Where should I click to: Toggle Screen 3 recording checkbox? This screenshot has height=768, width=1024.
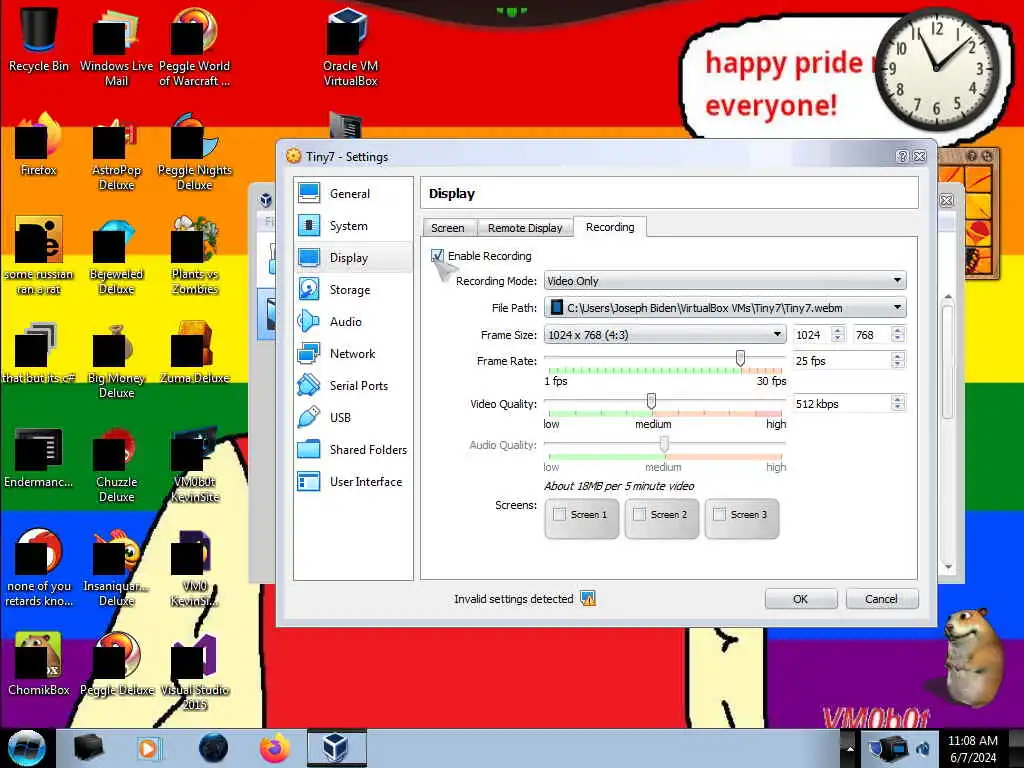click(x=720, y=515)
